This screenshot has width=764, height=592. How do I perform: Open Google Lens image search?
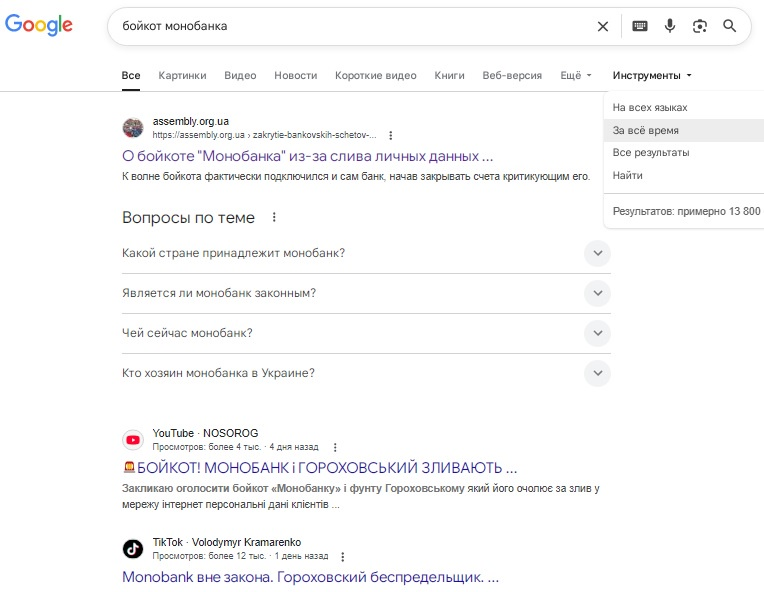coord(700,26)
